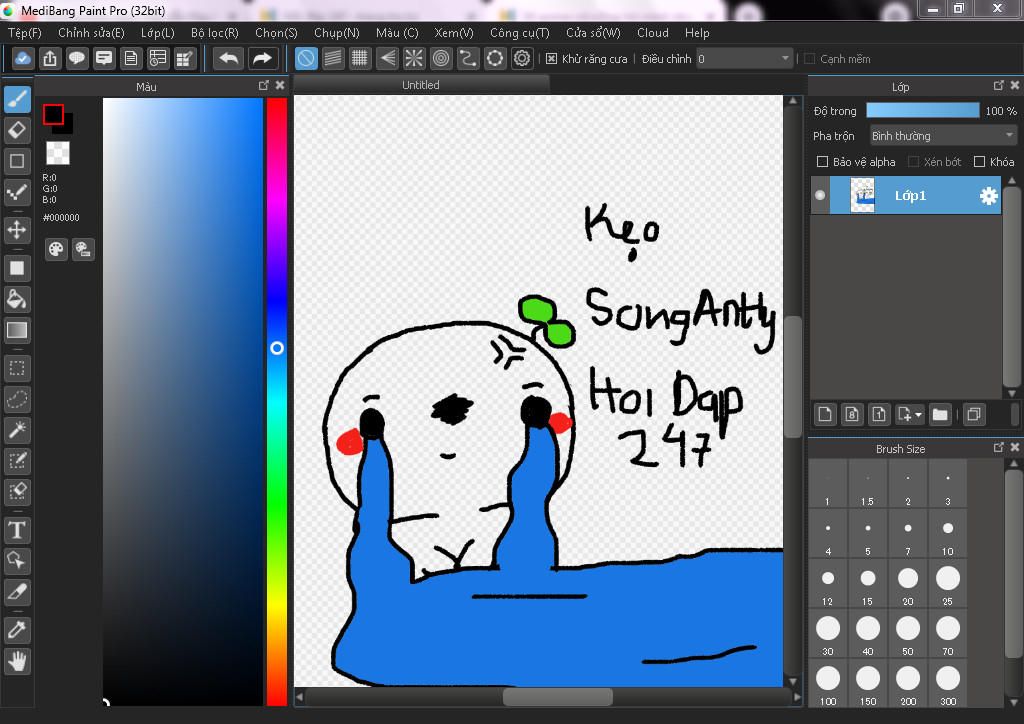1024x724 pixels.
Task: Select the Fill rectangle tool
Action: [x=17, y=268]
